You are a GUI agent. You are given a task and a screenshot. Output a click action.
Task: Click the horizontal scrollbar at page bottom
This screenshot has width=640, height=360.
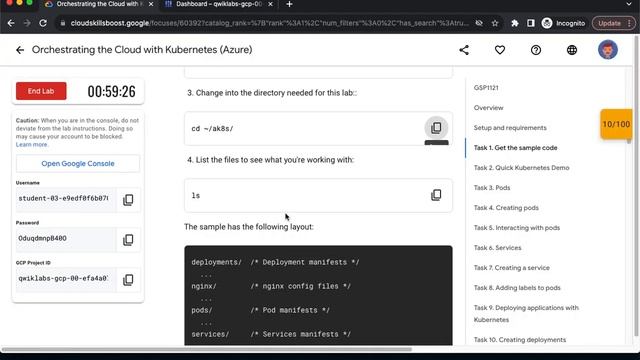coord(206,349)
